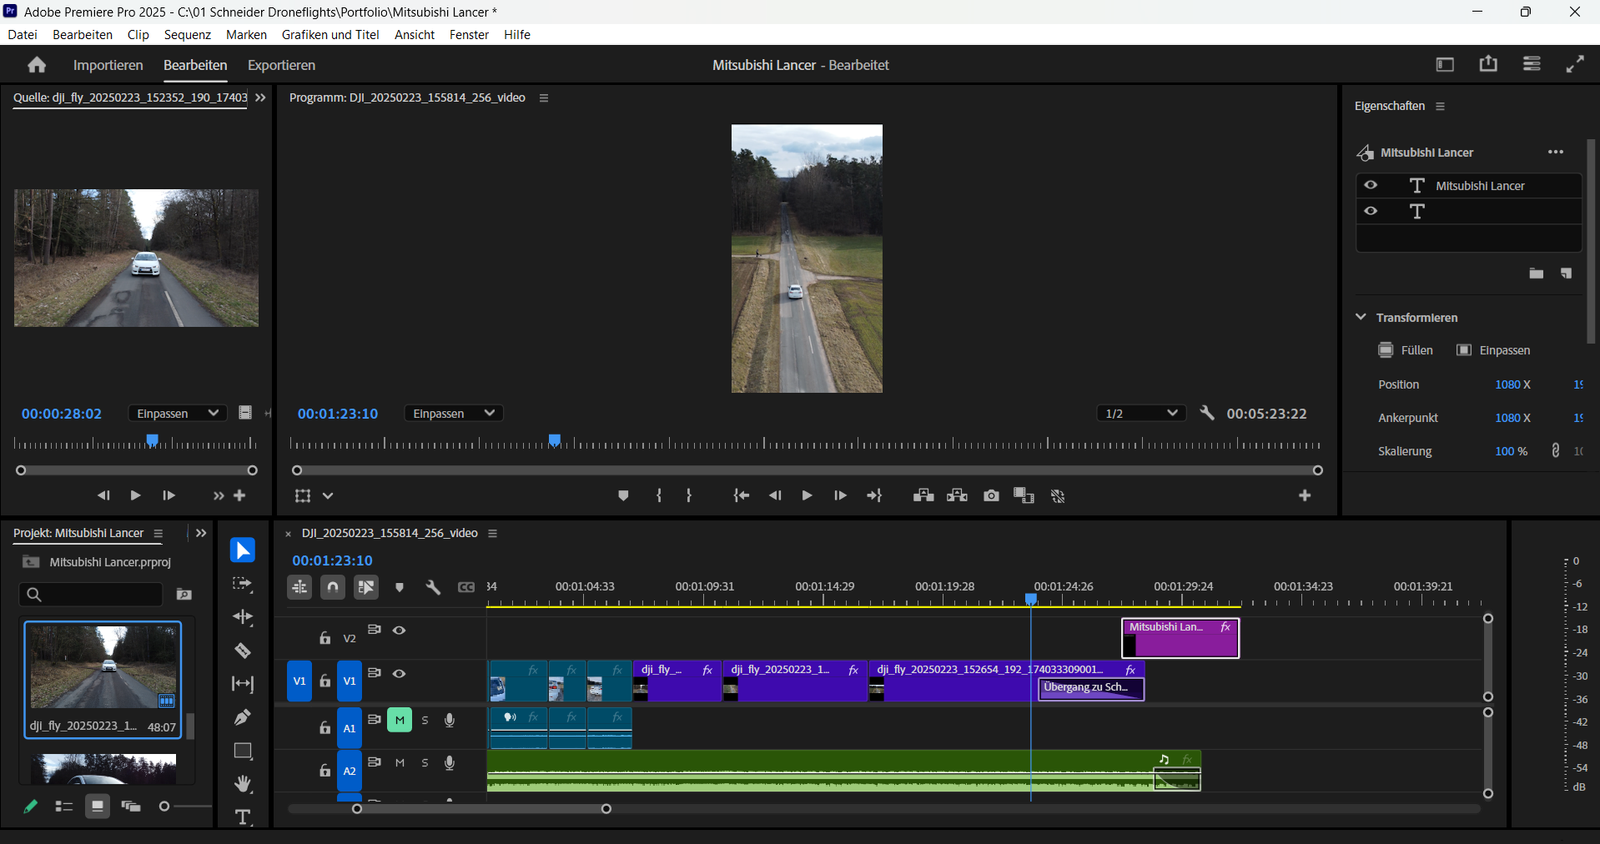Click the Export Frame camera icon

pos(991,496)
